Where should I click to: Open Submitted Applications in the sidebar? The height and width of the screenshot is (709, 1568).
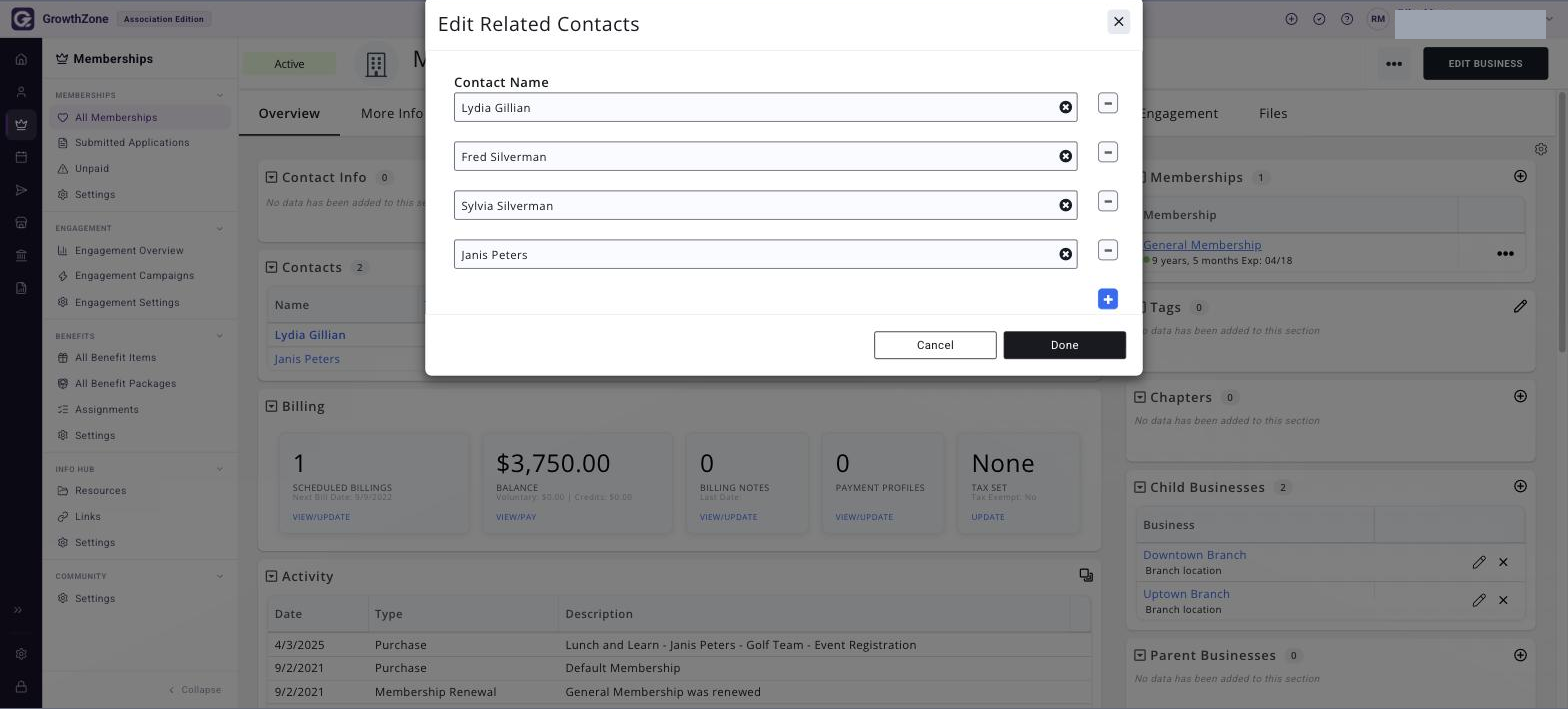tap(132, 142)
